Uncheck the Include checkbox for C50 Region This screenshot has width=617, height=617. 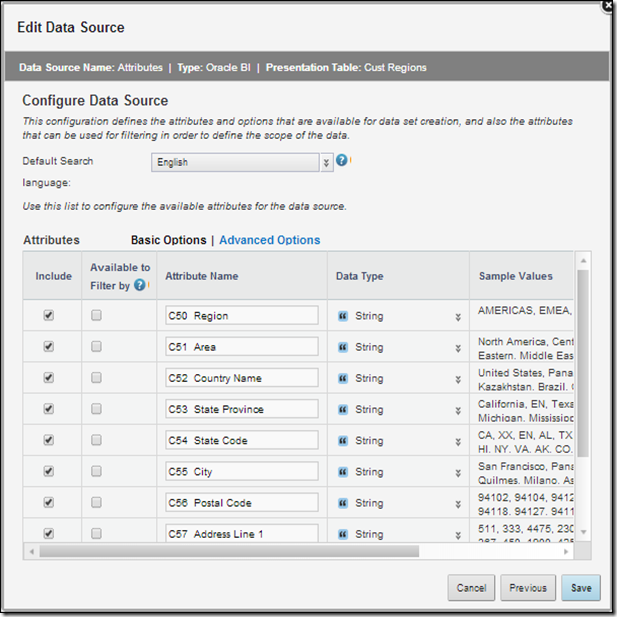[x=48, y=316]
